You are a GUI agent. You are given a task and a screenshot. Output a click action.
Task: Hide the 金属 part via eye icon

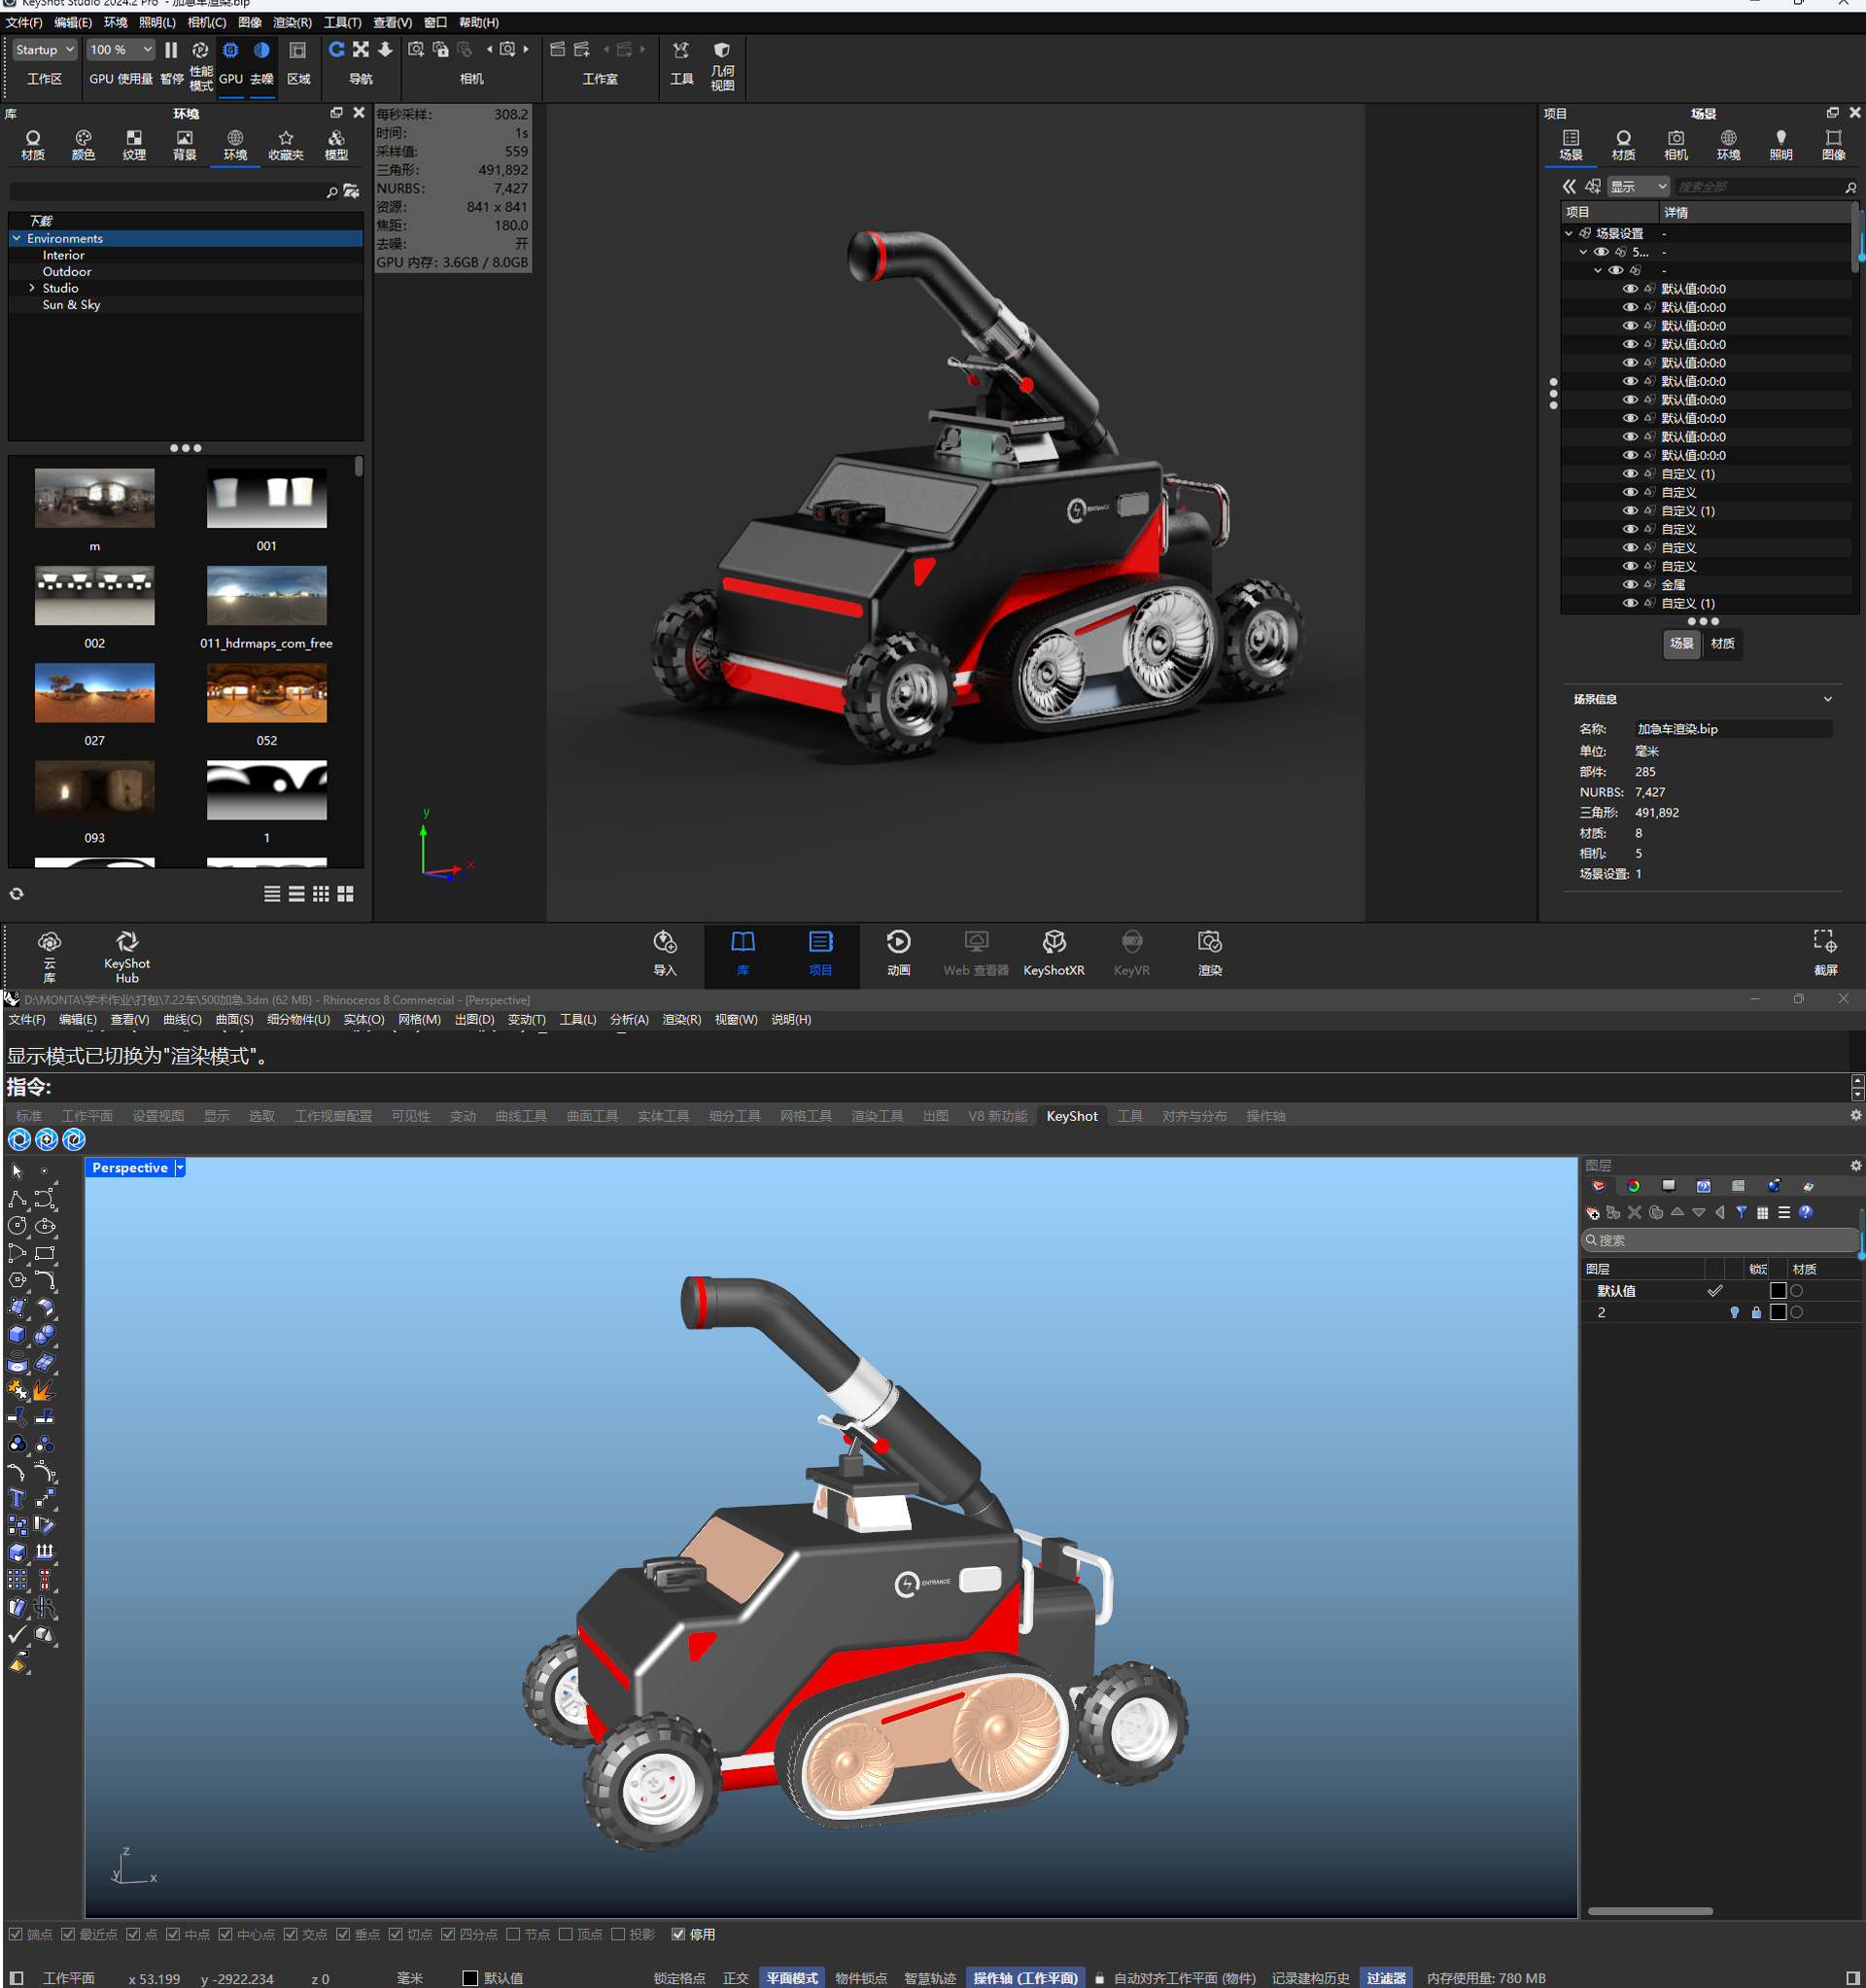click(1629, 585)
